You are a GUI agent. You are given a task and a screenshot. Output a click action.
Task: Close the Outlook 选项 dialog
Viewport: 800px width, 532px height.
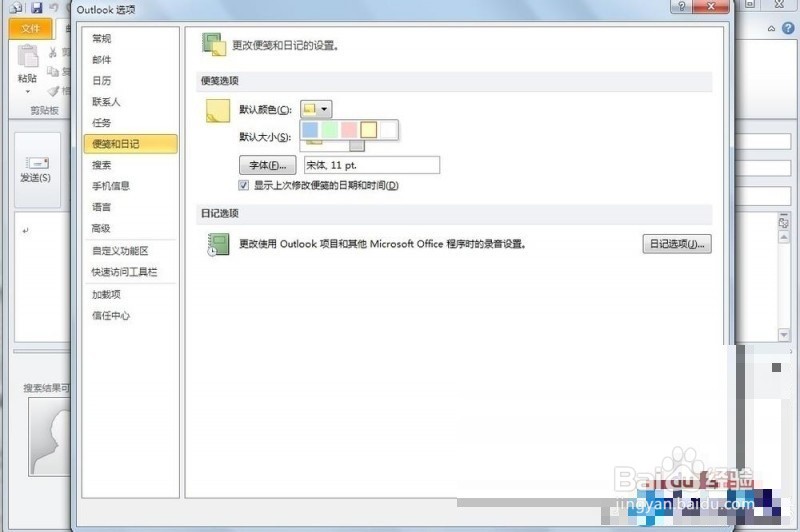click(x=711, y=6)
